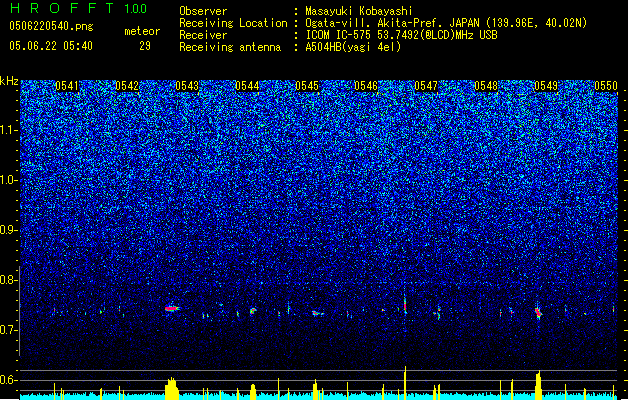Click the 0547 time marker
The image size is (629, 400).
(426, 86)
